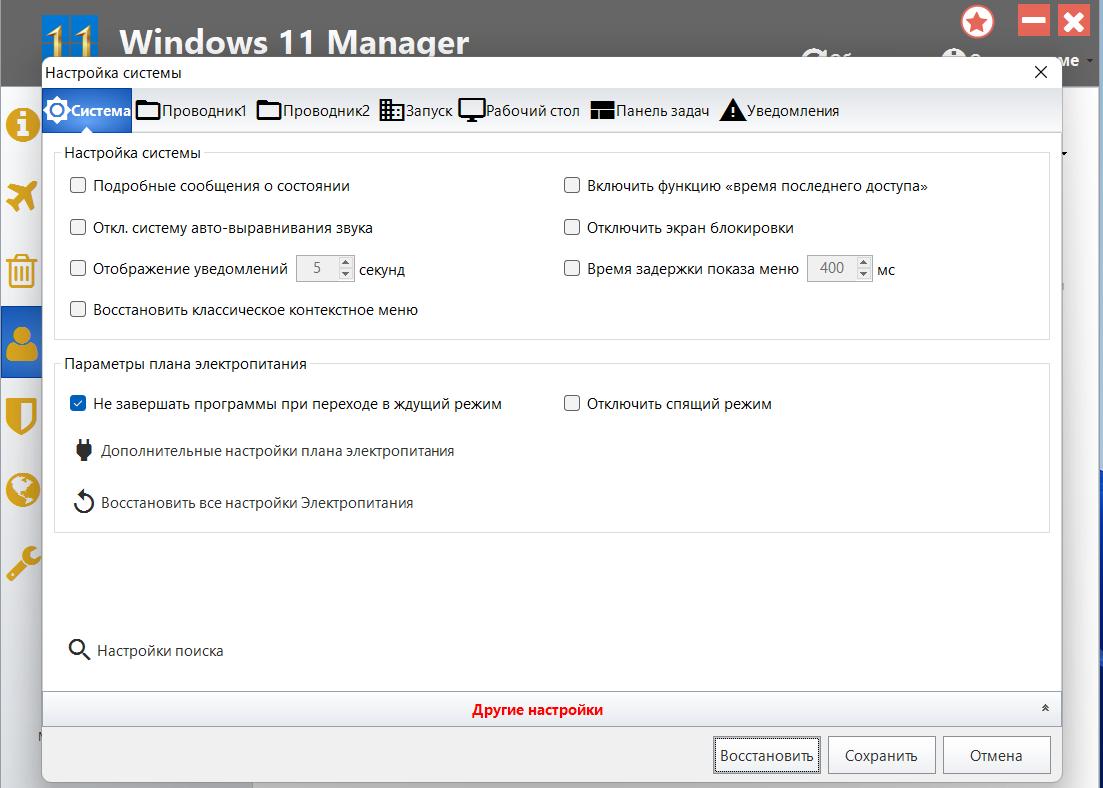Open the Misc. Utilities wrench sidebar icon

(23, 563)
